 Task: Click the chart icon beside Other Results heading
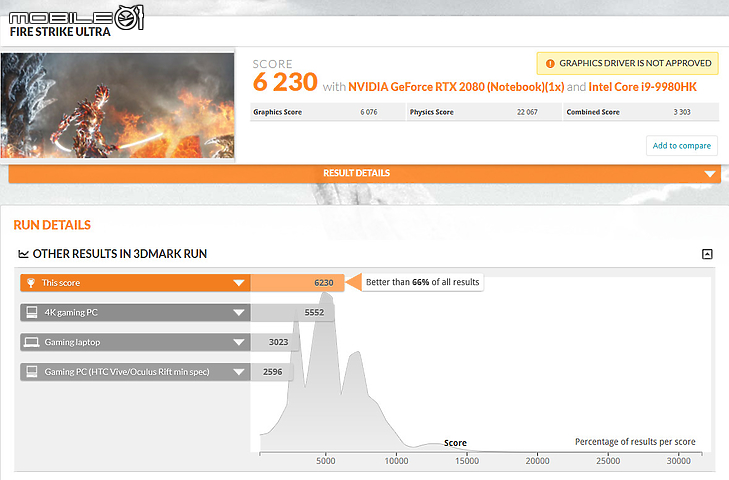(x=23, y=254)
